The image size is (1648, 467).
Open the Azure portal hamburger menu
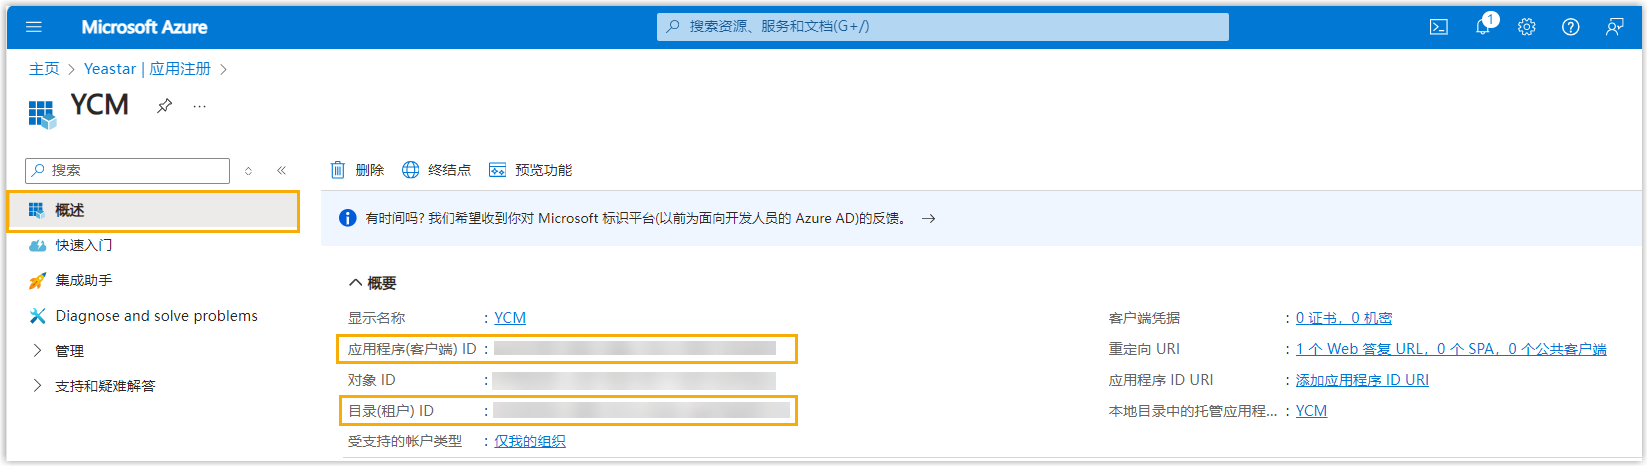pyautogui.click(x=34, y=27)
